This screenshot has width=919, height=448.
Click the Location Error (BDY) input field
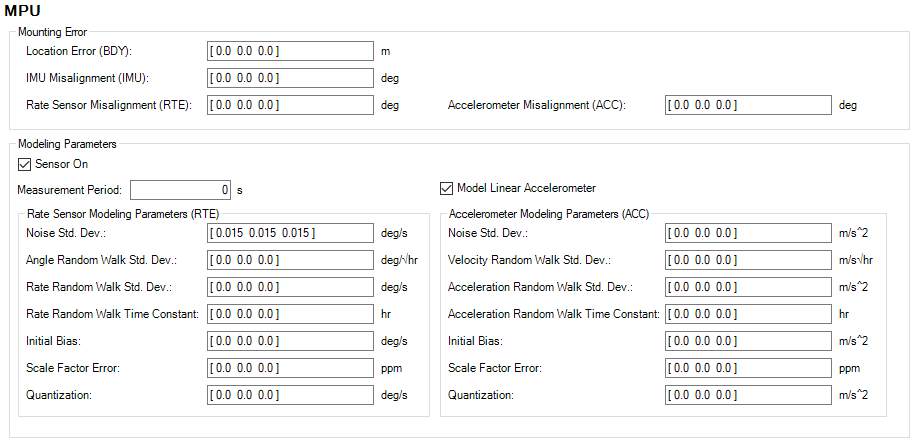(x=290, y=50)
